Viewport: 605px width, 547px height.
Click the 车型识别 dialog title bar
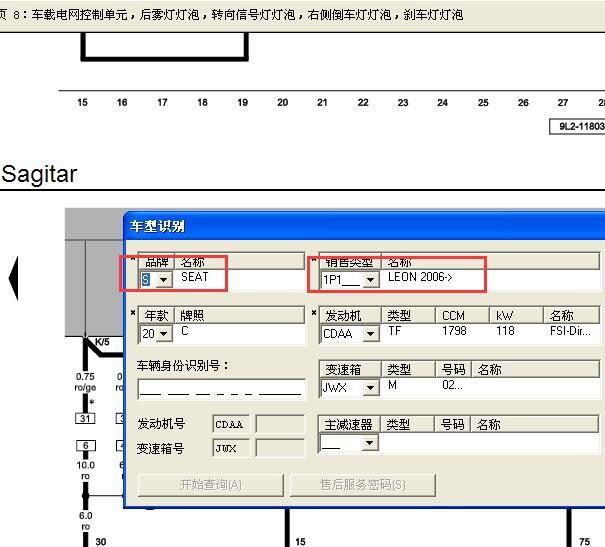365,226
